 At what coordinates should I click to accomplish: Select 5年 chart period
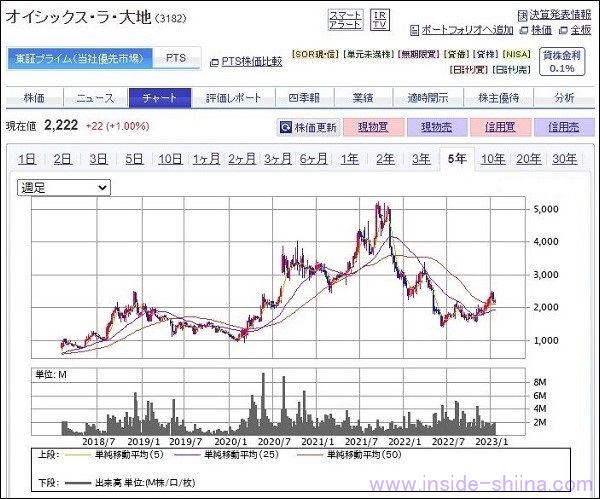[x=457, y=159]
